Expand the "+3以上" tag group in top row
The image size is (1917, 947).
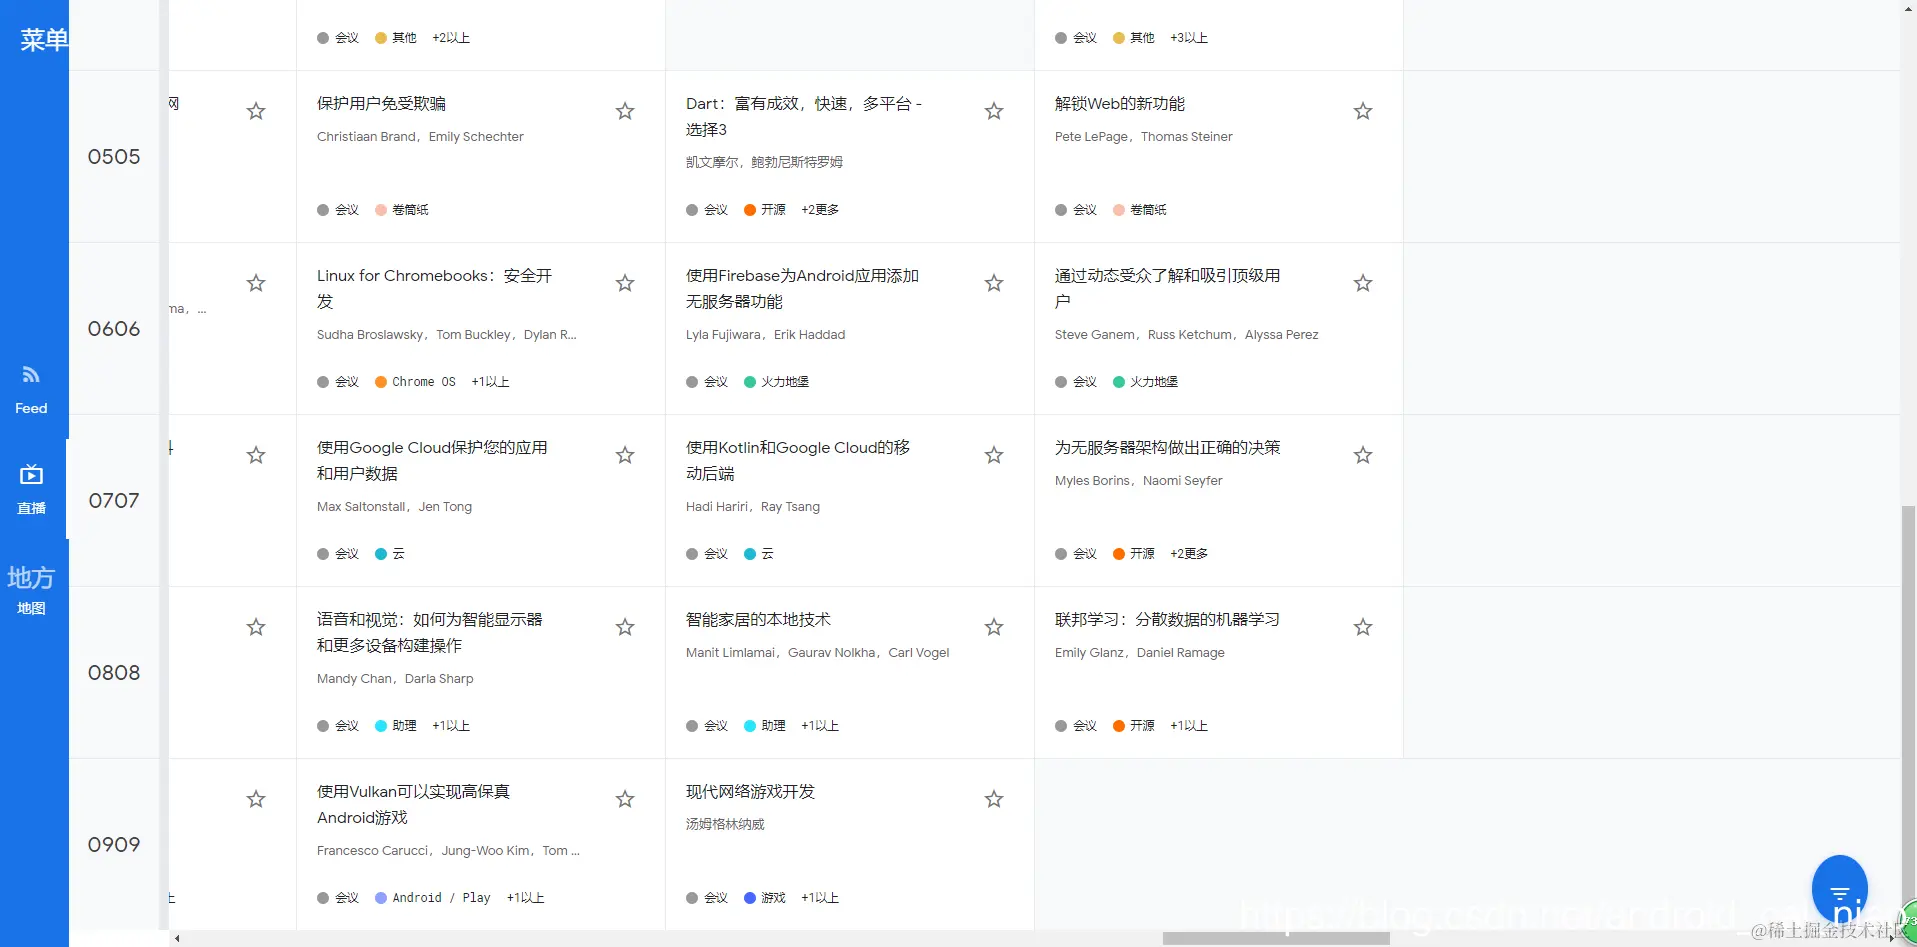click(x=1190, y=37)
